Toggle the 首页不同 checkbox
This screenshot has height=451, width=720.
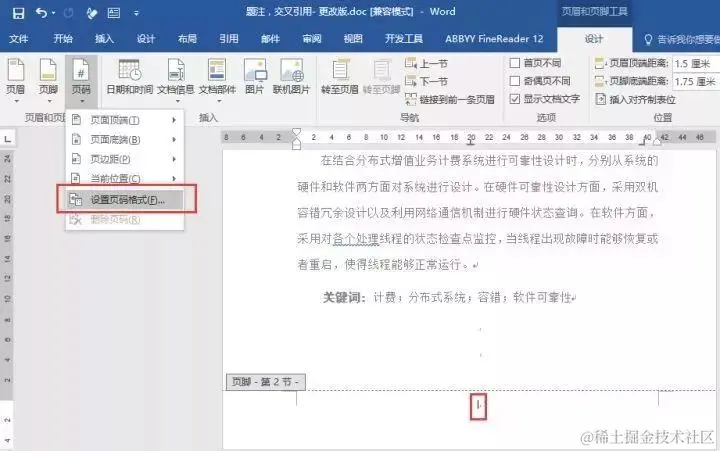click(515, 63)
